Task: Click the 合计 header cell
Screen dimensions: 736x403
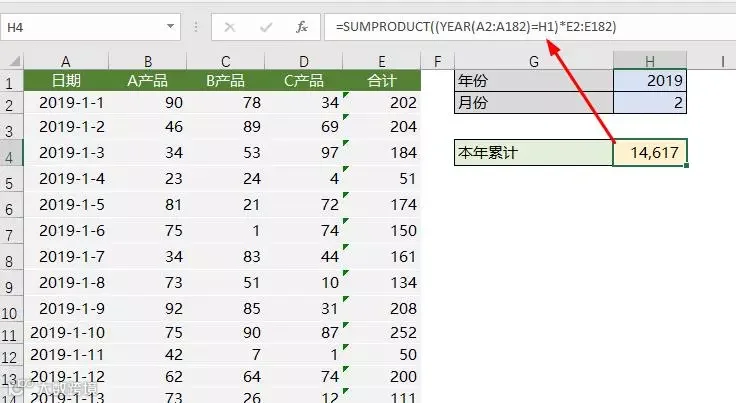Action: point(382,81)
